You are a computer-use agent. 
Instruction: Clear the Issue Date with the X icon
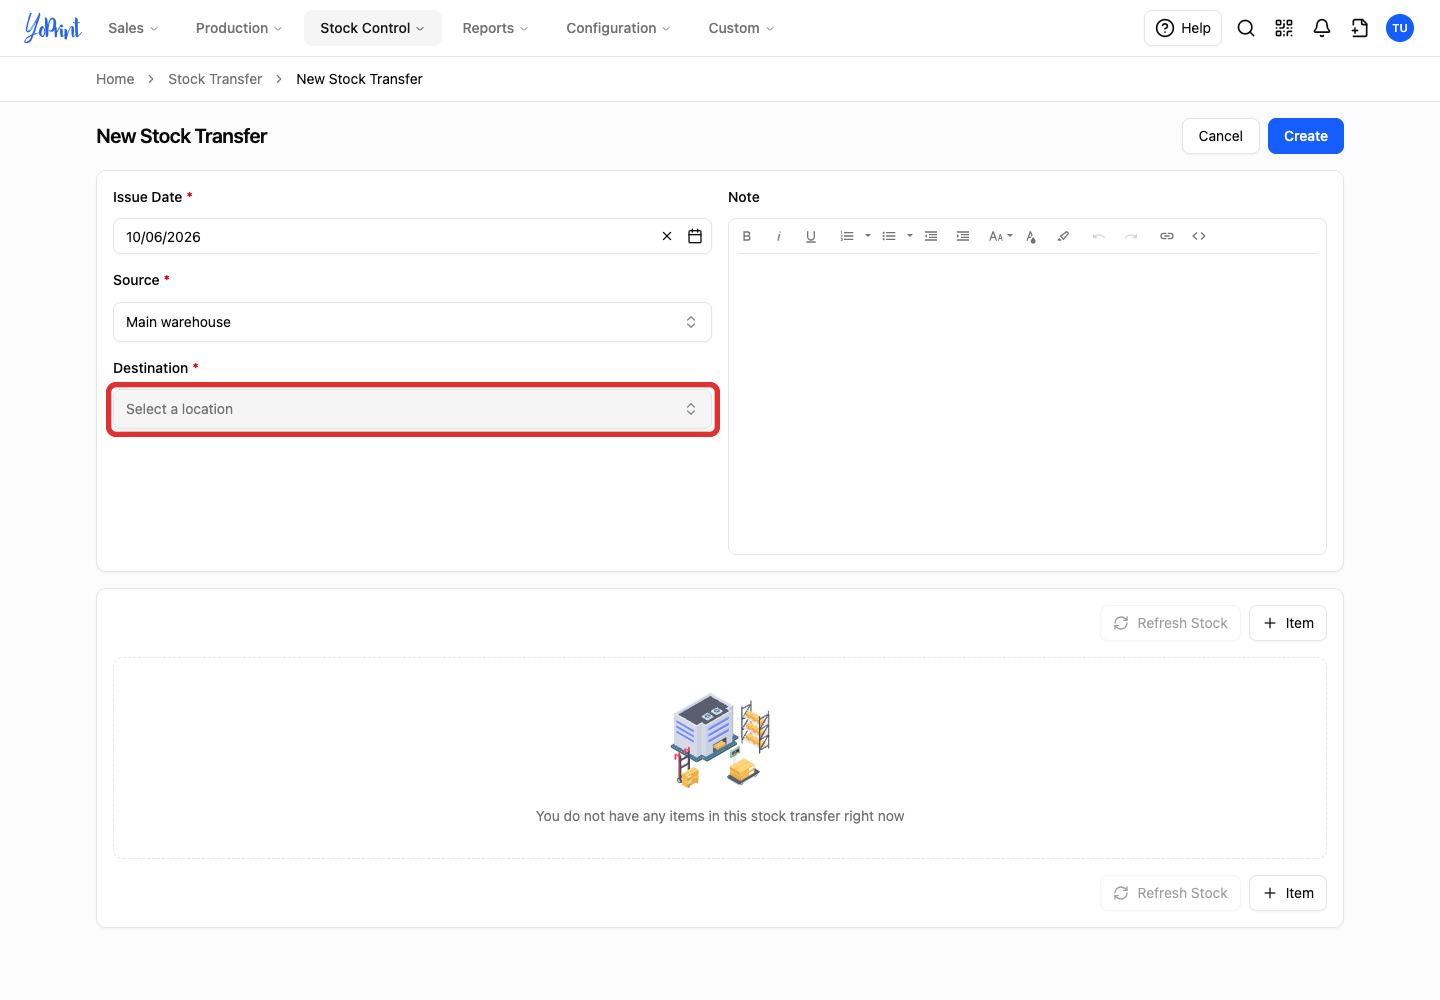point(667,236)
